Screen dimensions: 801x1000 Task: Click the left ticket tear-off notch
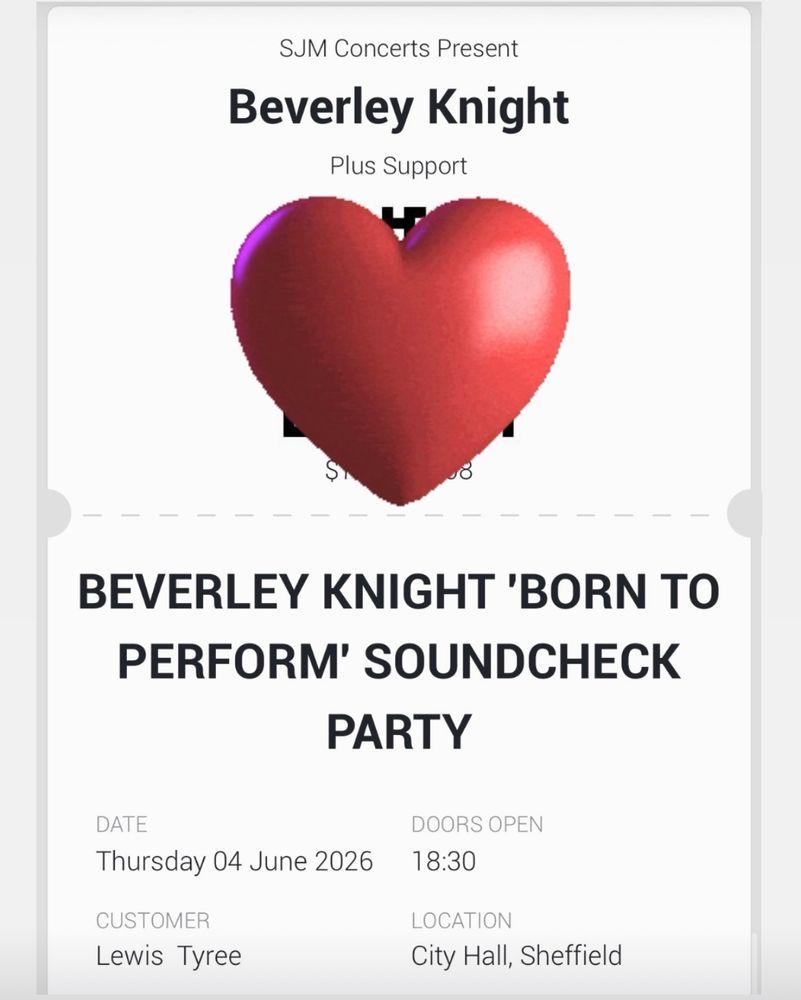tap(59, 513)
